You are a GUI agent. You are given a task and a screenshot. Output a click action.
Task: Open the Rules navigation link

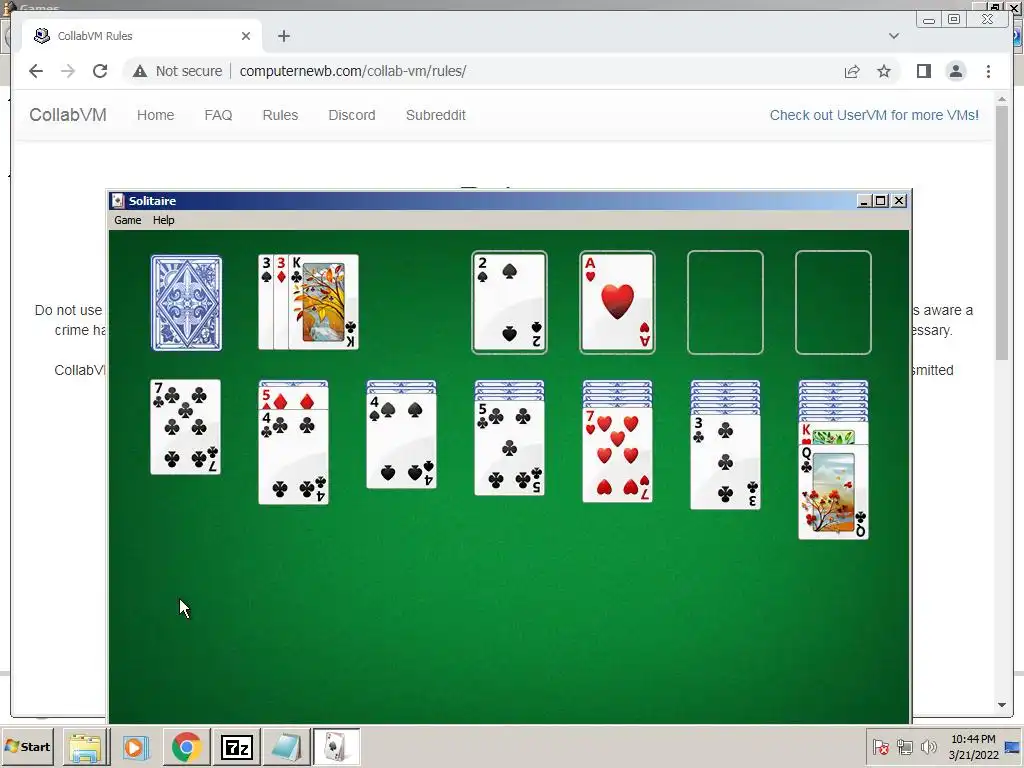pos(280,115)
